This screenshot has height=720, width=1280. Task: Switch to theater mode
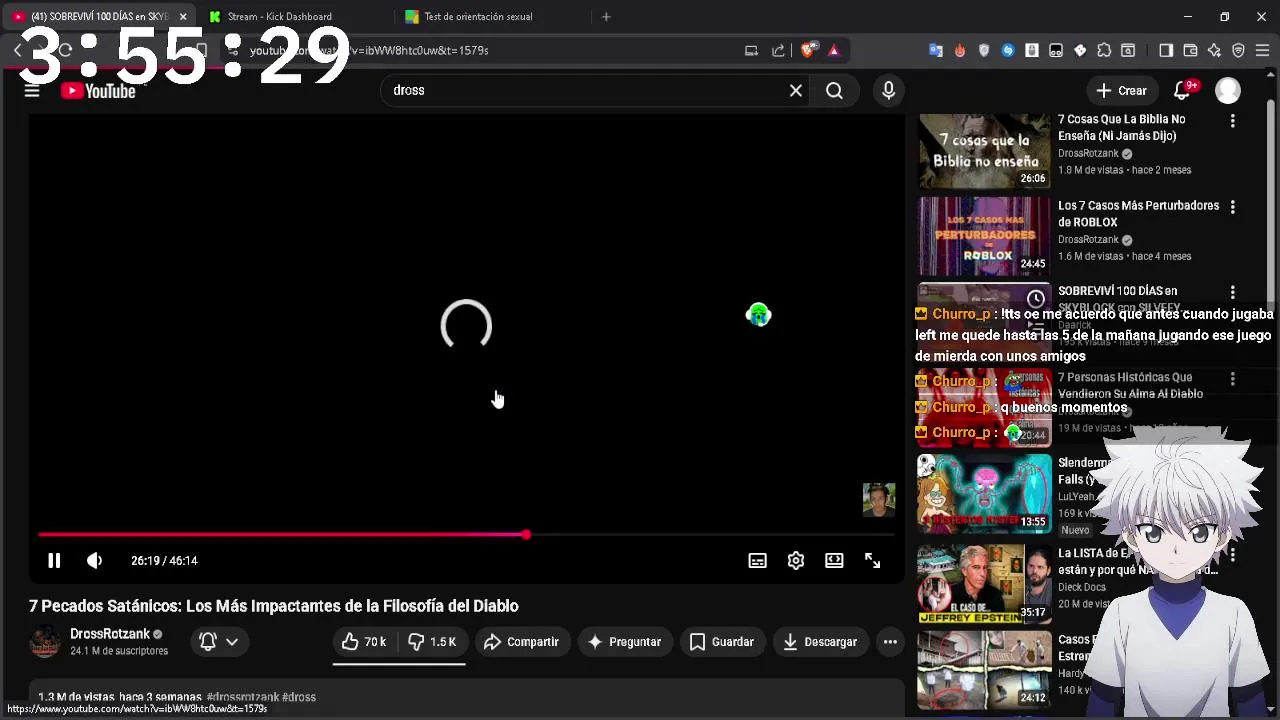(834, 561)
